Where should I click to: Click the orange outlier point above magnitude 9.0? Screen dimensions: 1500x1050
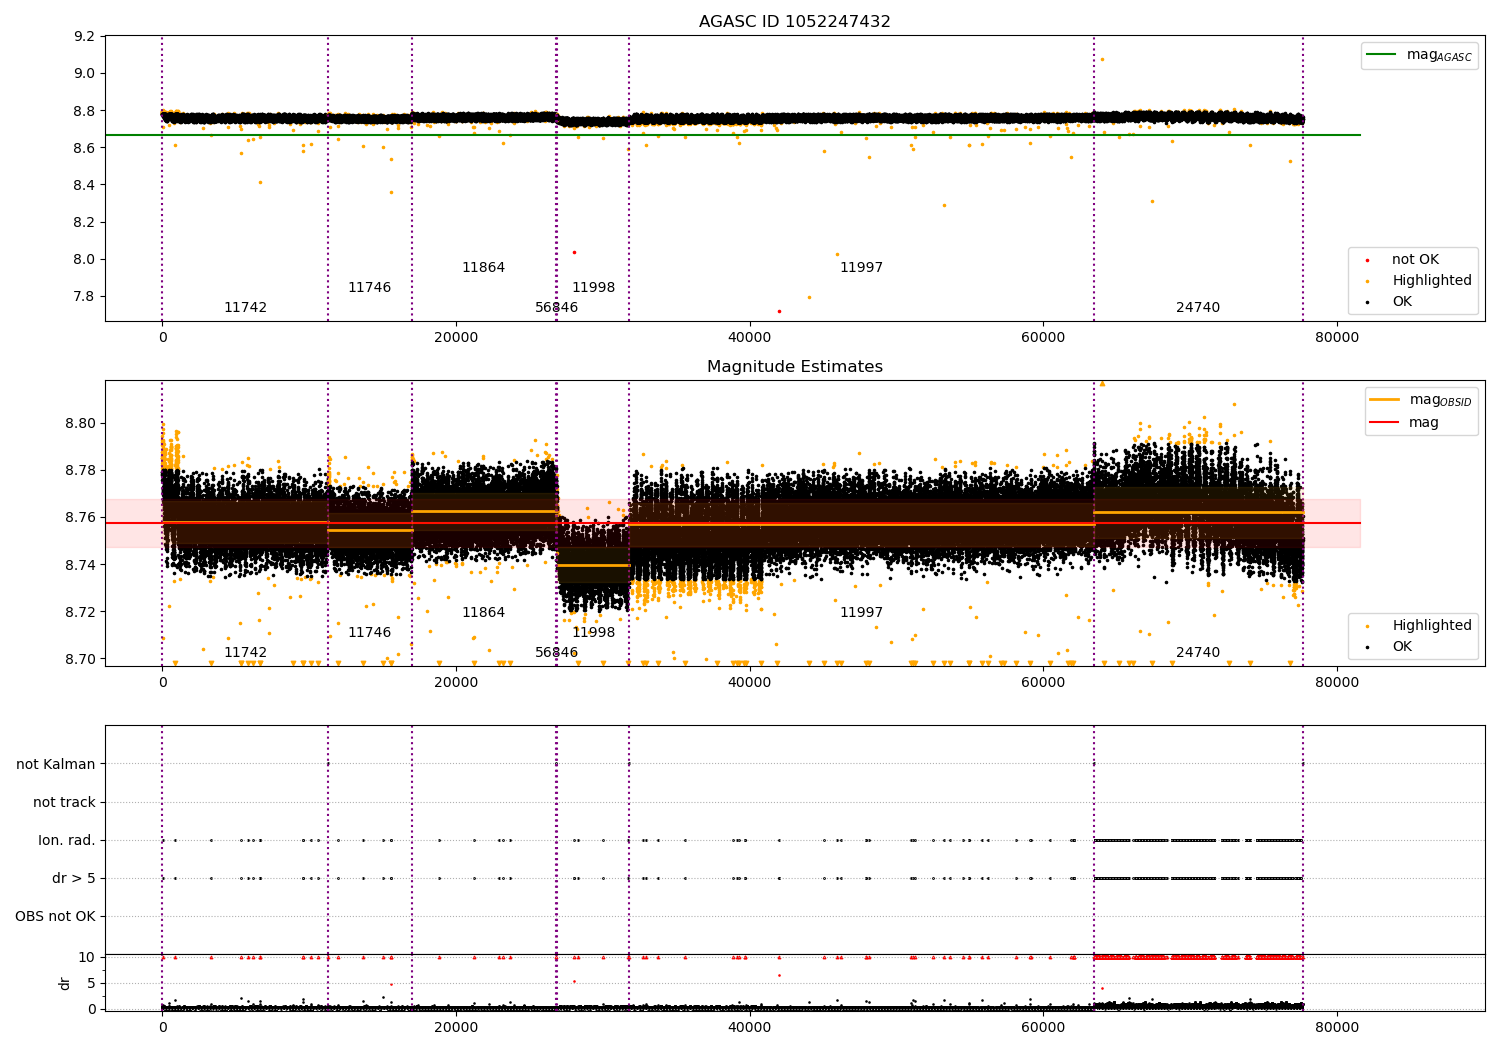1102,59
